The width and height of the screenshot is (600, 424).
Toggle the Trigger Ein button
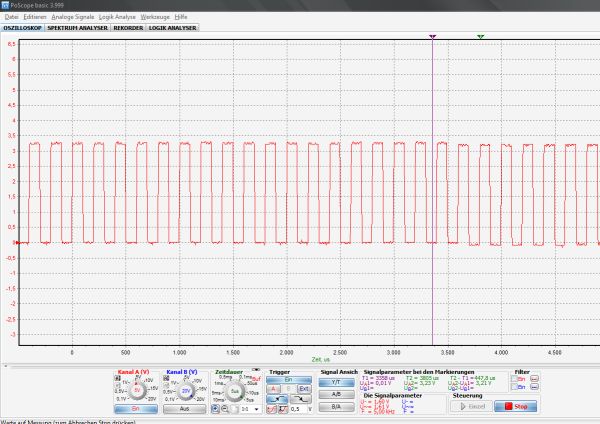pos(289,380)
